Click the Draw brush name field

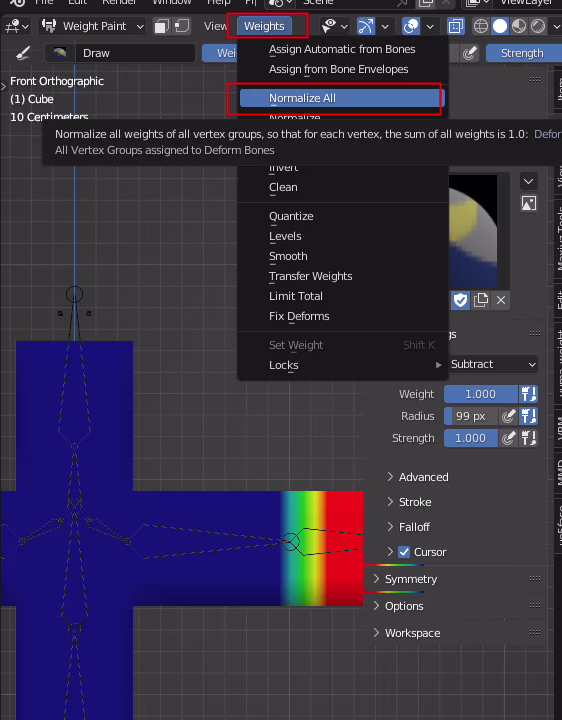[135, 53]
